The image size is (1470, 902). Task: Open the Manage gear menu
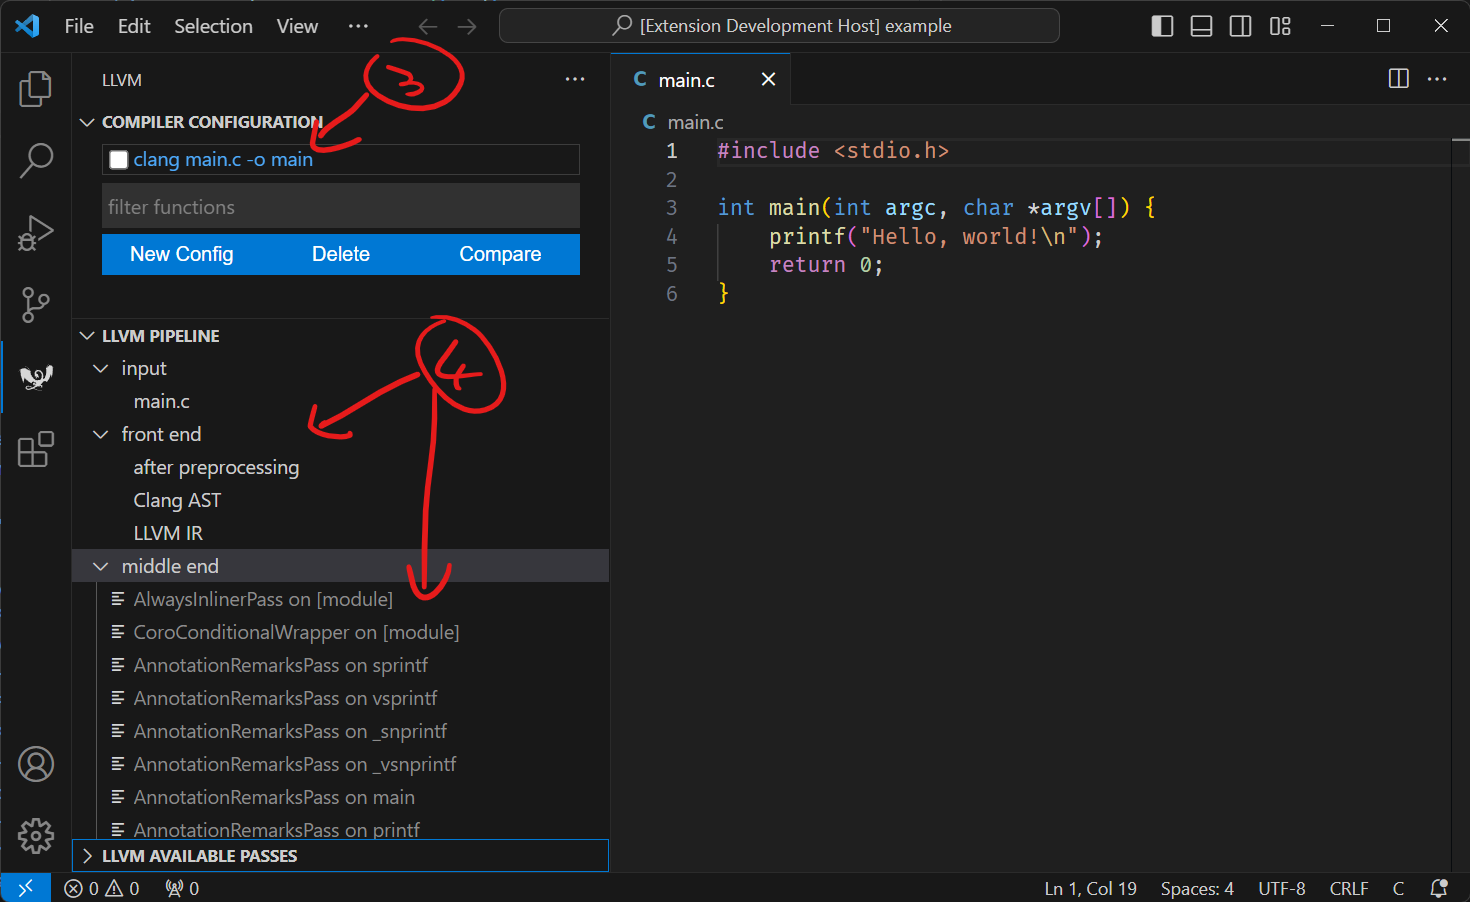[35, 836]
